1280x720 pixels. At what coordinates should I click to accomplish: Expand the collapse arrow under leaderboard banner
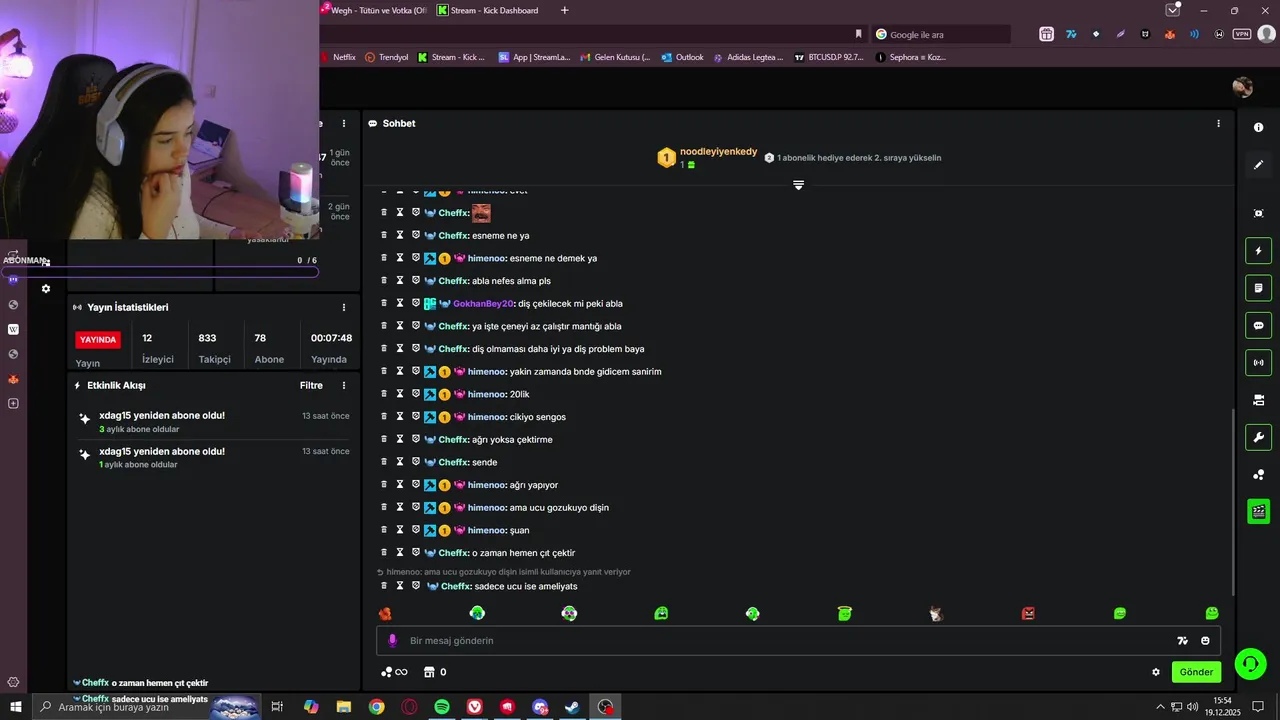click(x=798, y=185)
